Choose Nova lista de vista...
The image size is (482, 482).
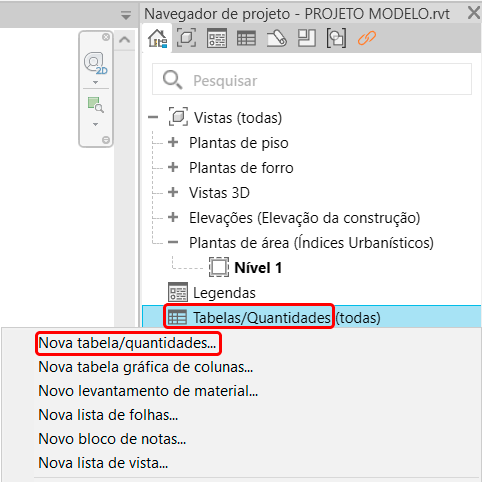[x=103, y=463]
